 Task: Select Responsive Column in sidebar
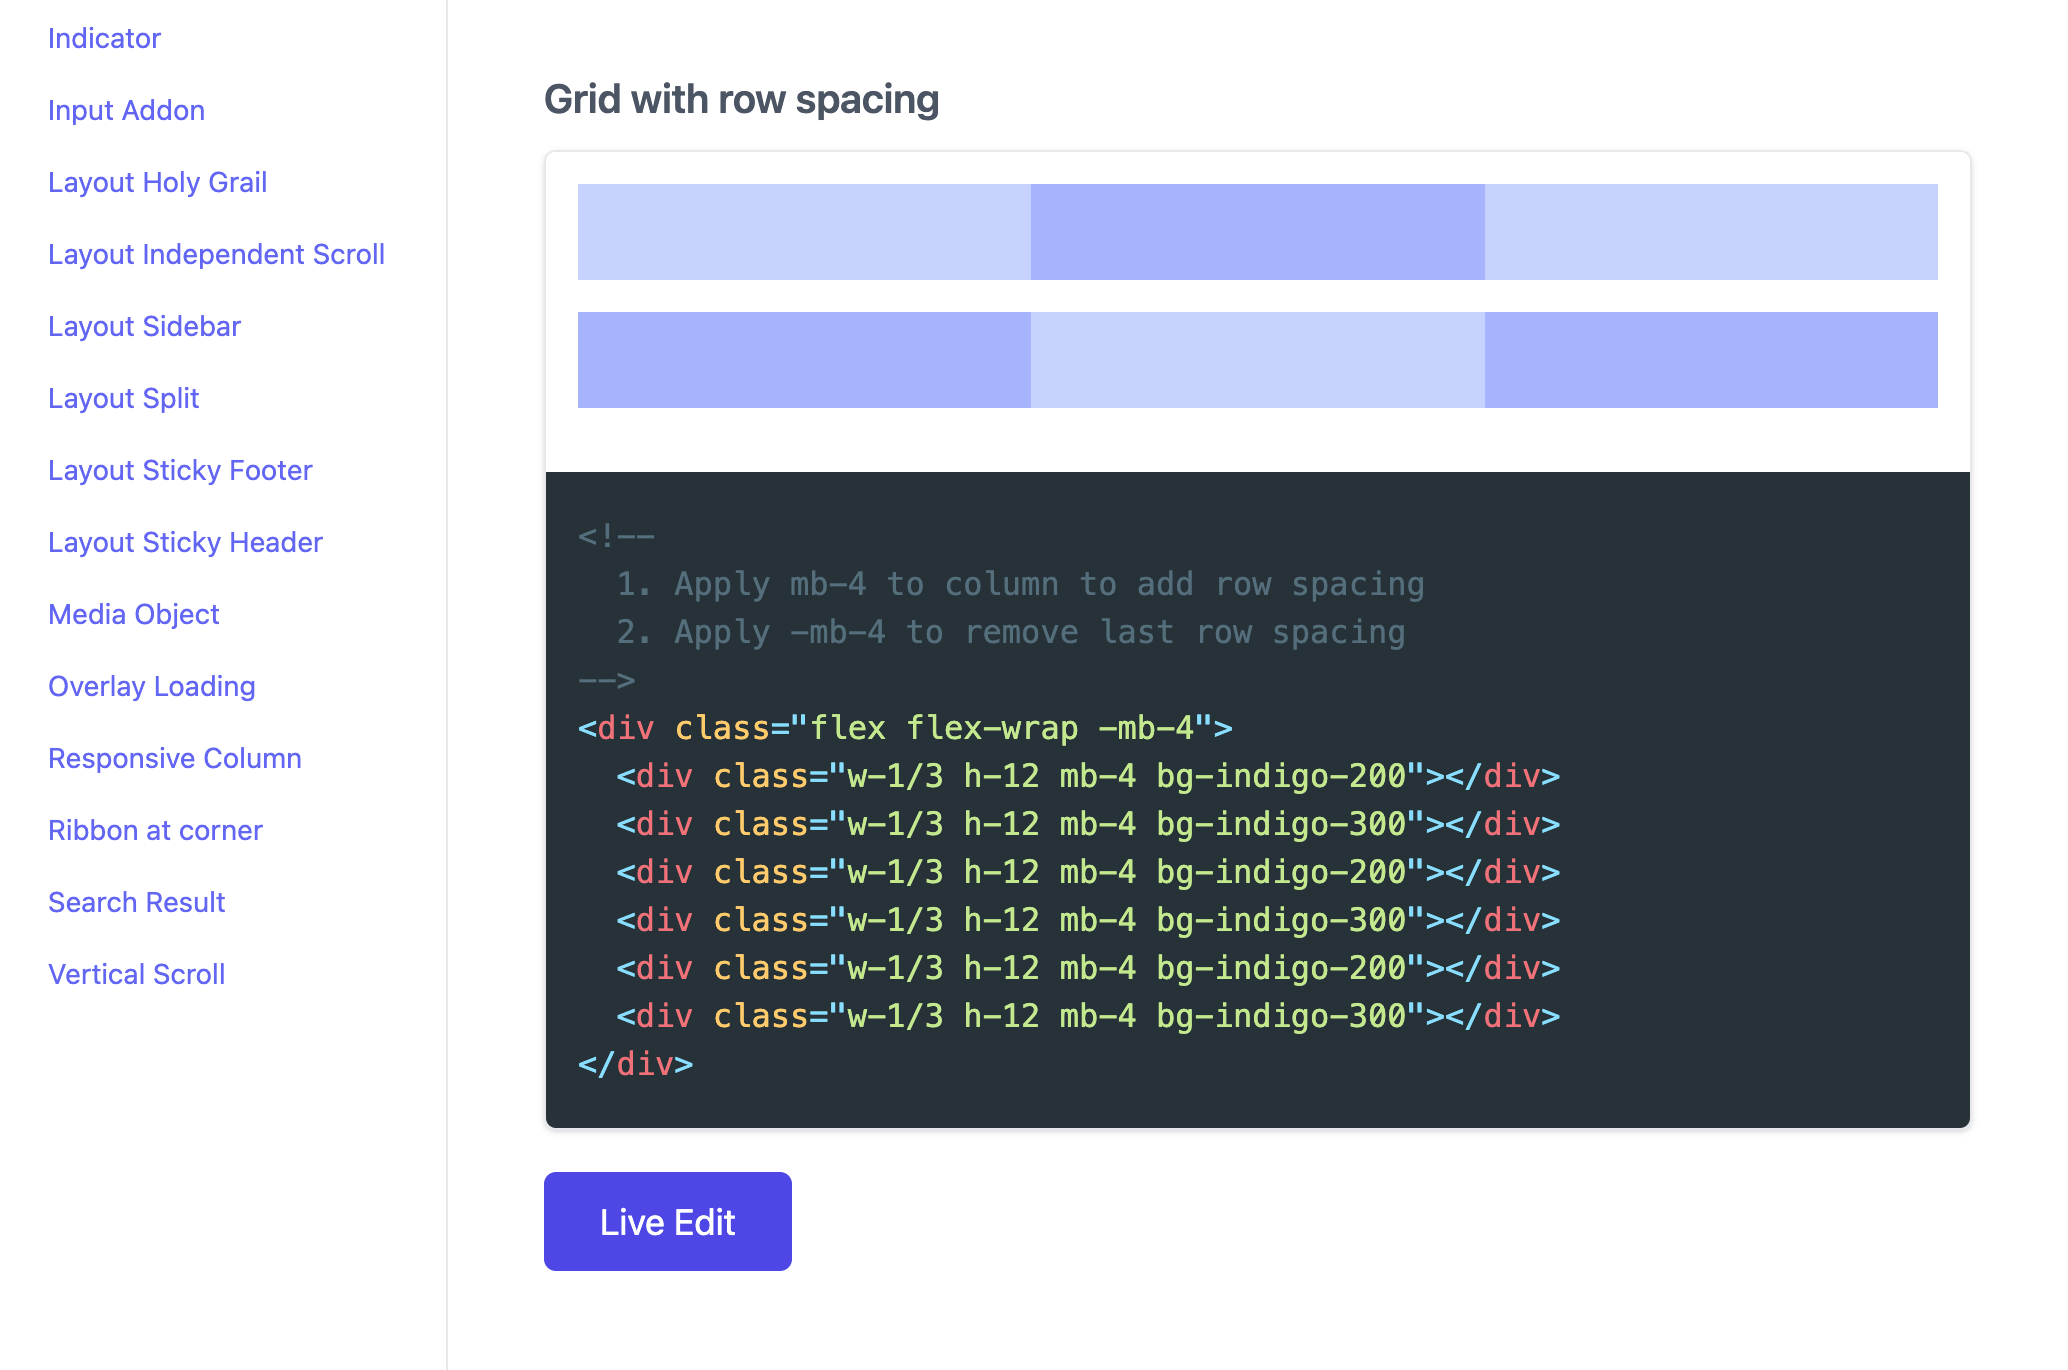[174, 758]
